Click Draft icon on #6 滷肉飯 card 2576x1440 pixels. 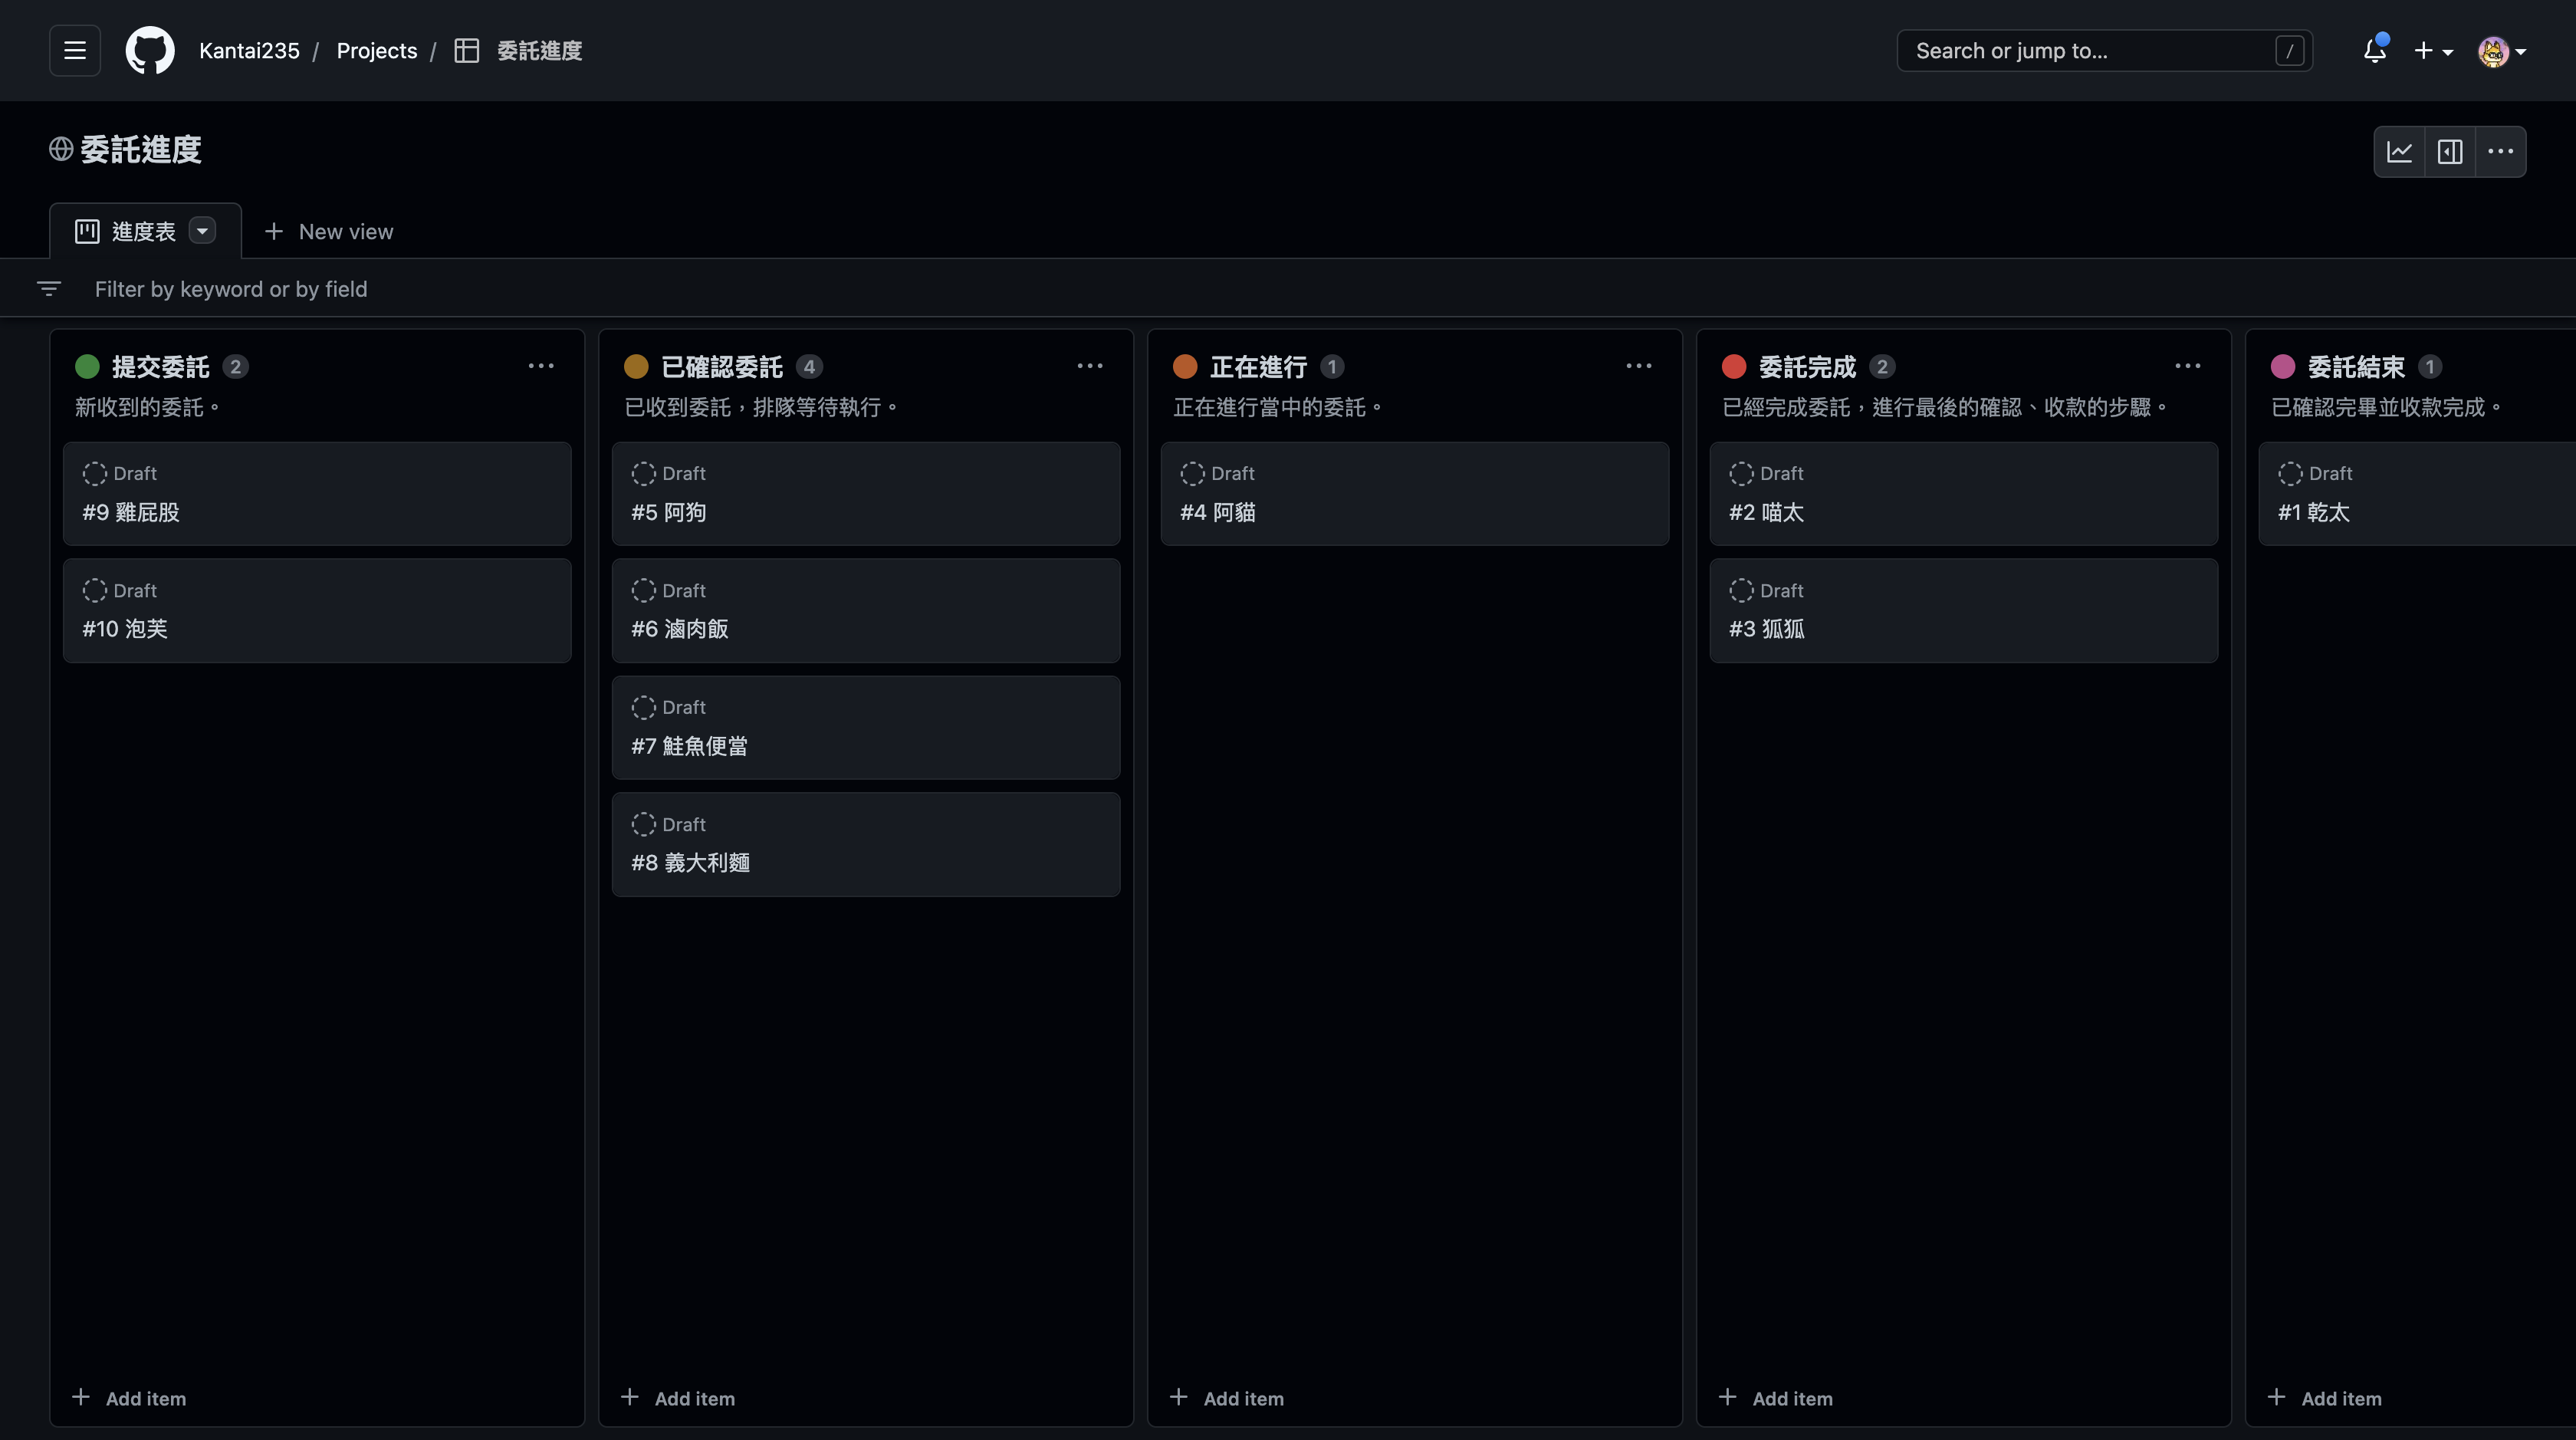click(644, 590)
